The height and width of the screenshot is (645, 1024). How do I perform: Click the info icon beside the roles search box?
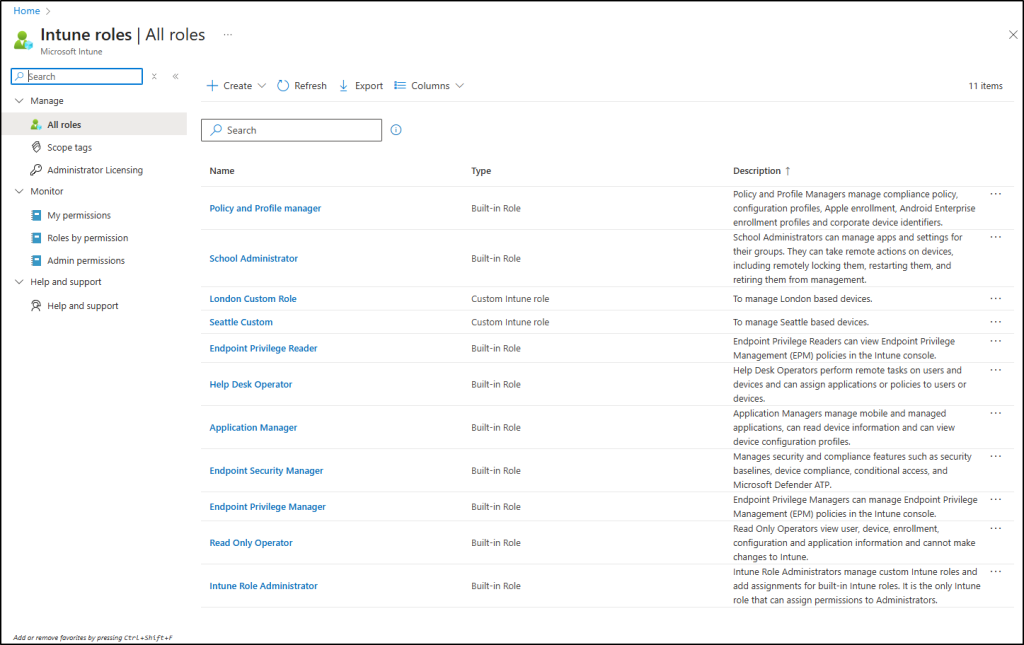pos(395,129)
